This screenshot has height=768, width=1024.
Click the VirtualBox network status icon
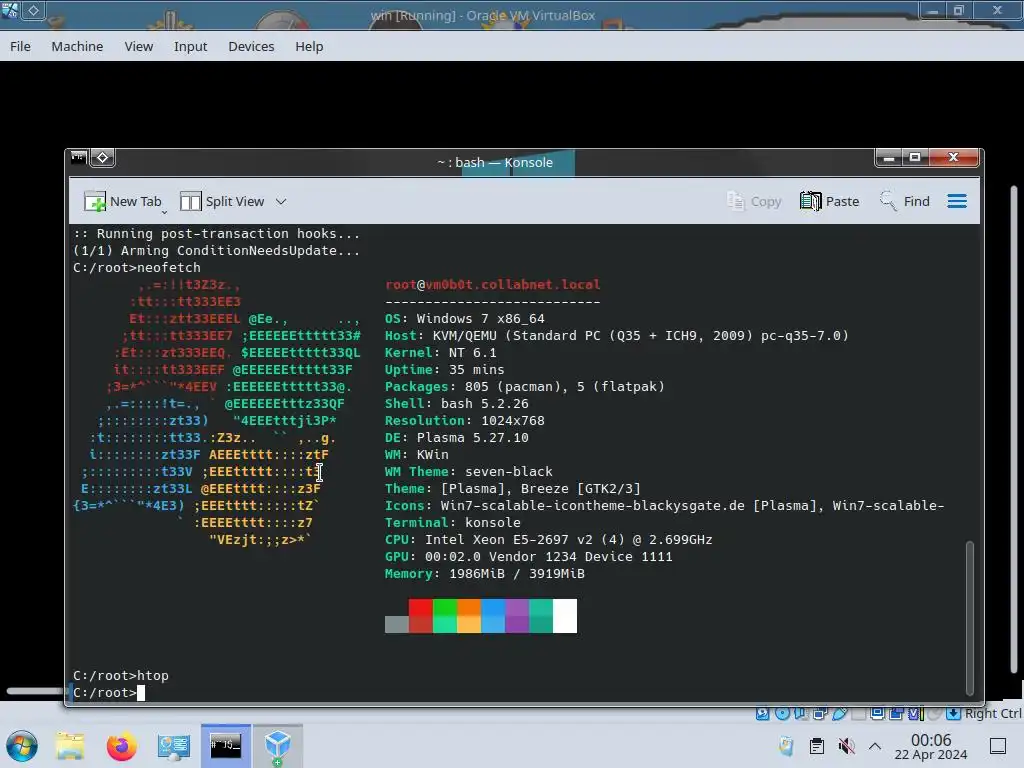pyautogui.click(x=820, y=713)
